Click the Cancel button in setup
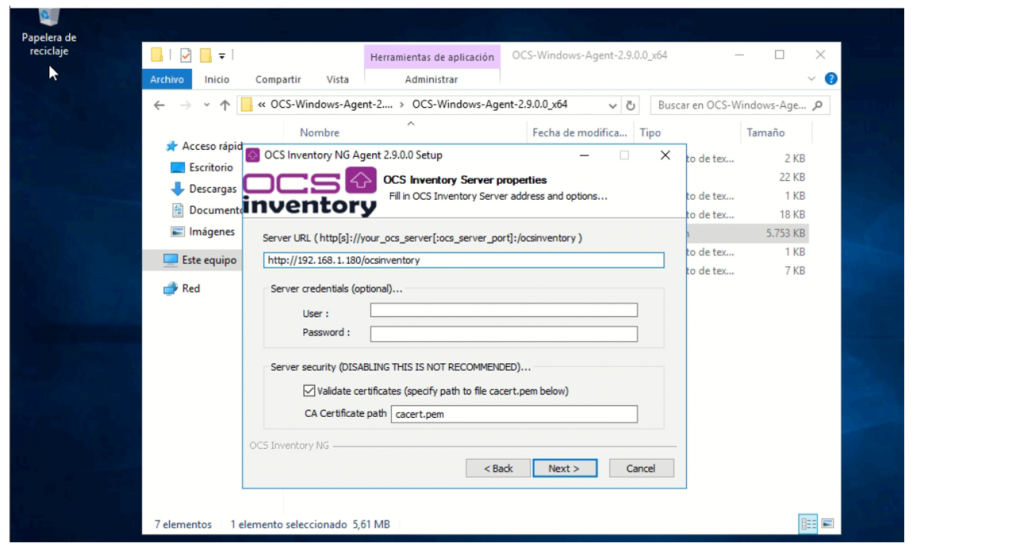Screen dimensions: 1024x551 coord(641,468)
